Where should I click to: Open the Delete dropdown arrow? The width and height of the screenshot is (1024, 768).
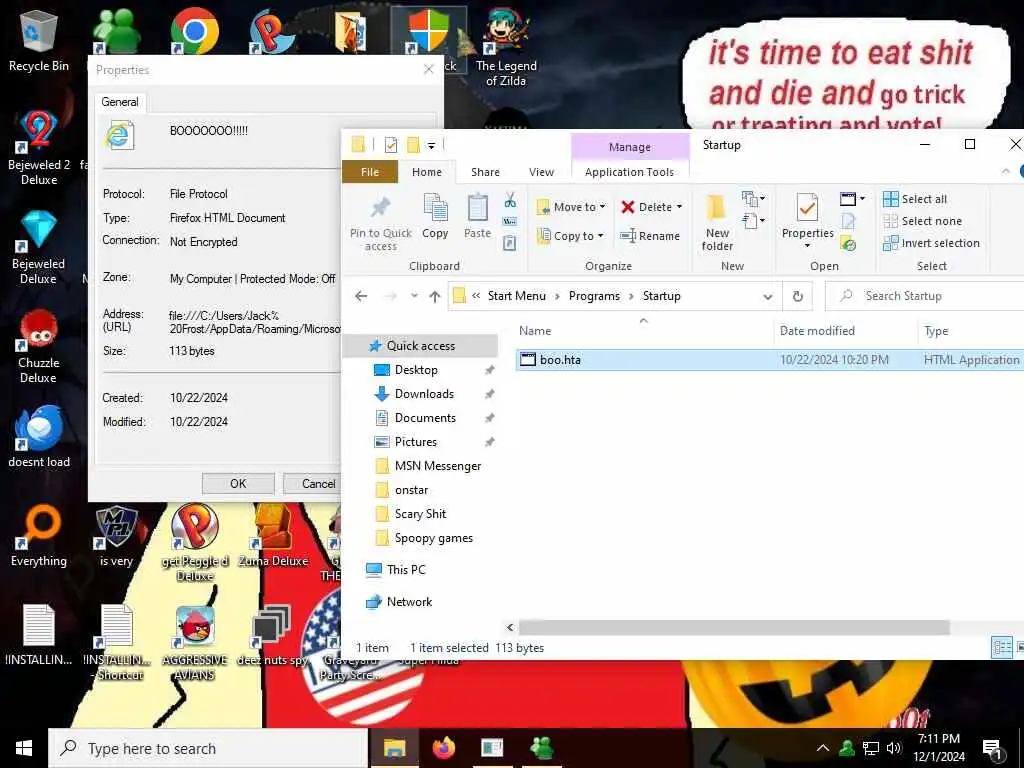coord(679,207)
